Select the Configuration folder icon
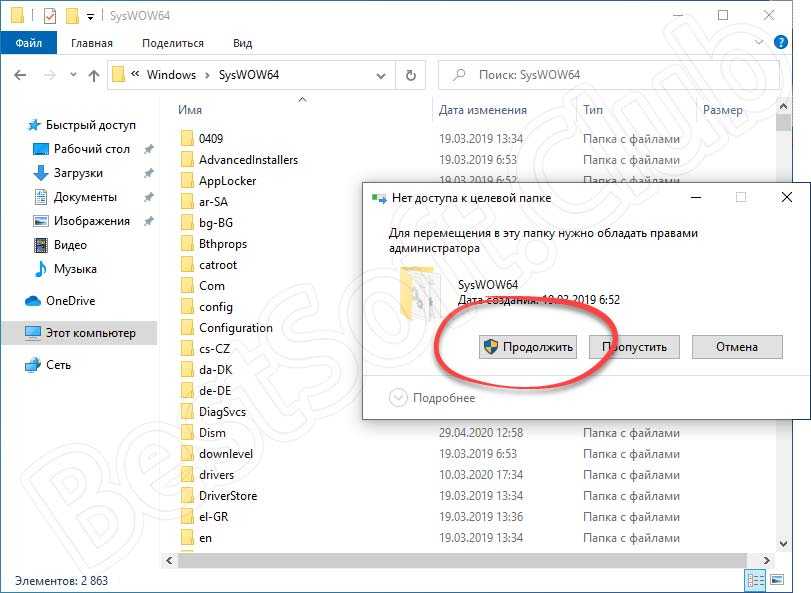This screenshot has height=593, width=811. pyautogui.click(x=187, y=328)
